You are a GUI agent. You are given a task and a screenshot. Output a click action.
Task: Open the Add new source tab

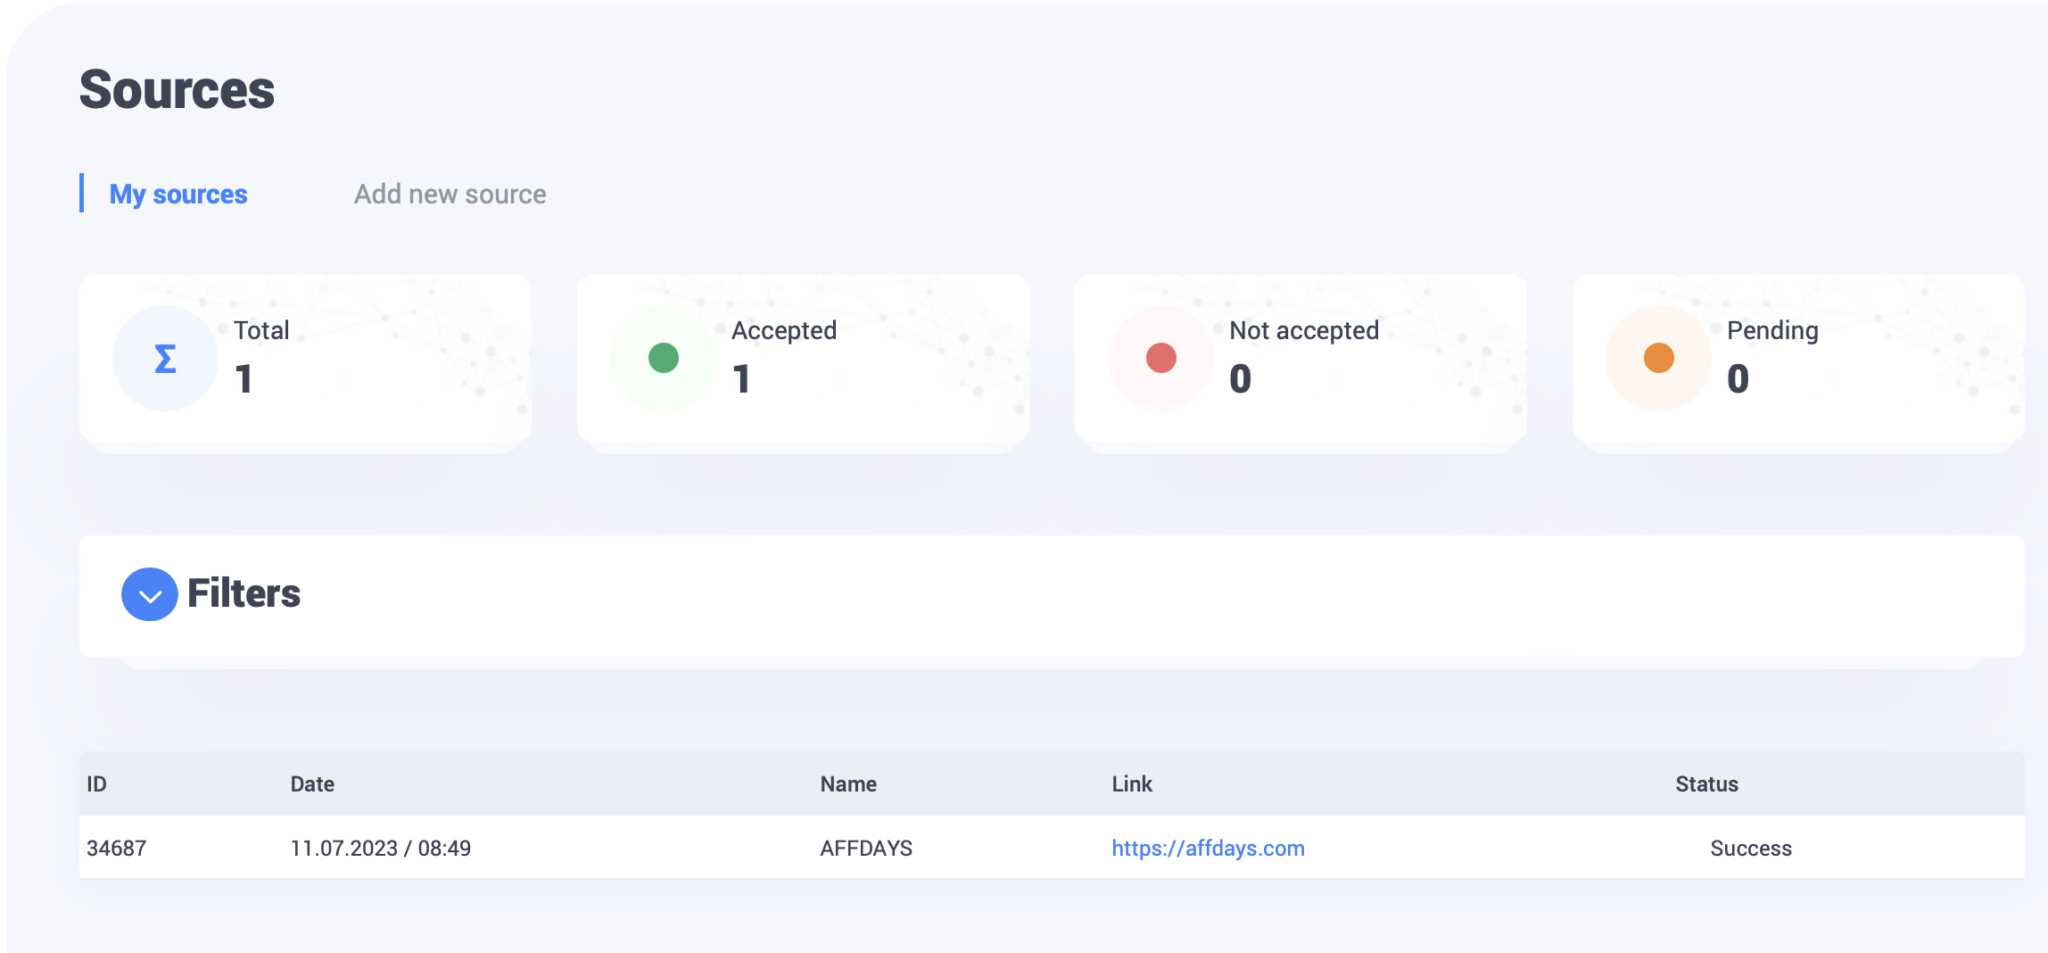[x=450, y=194]
